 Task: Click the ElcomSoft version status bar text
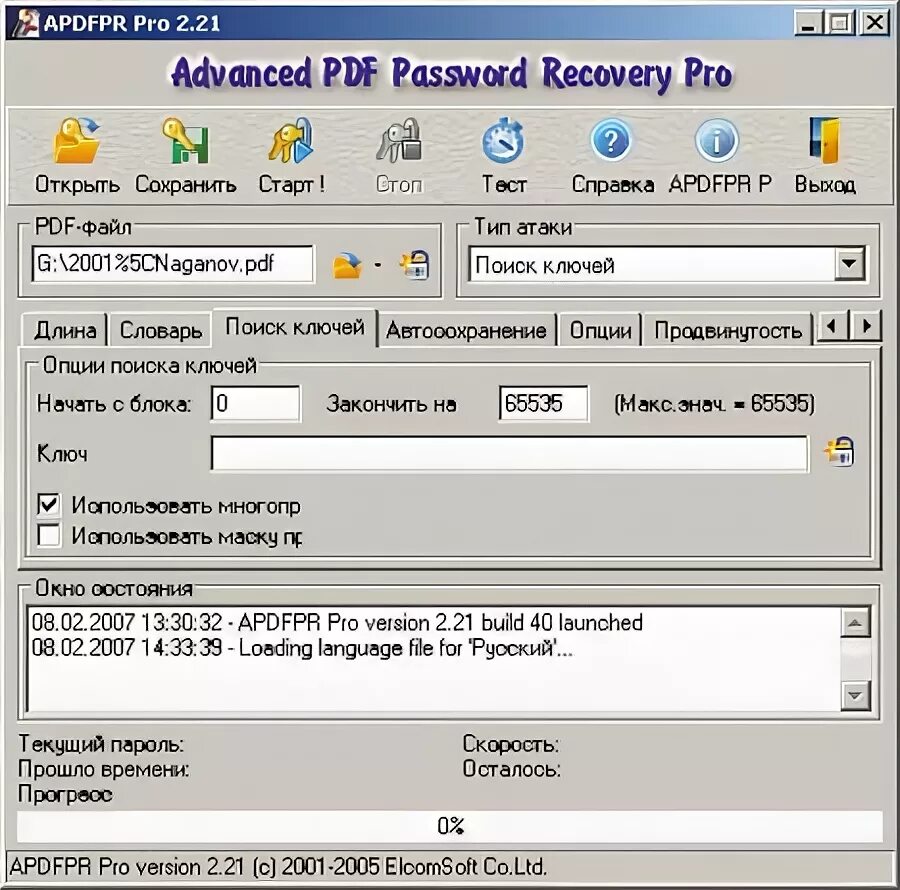(278, 866)
